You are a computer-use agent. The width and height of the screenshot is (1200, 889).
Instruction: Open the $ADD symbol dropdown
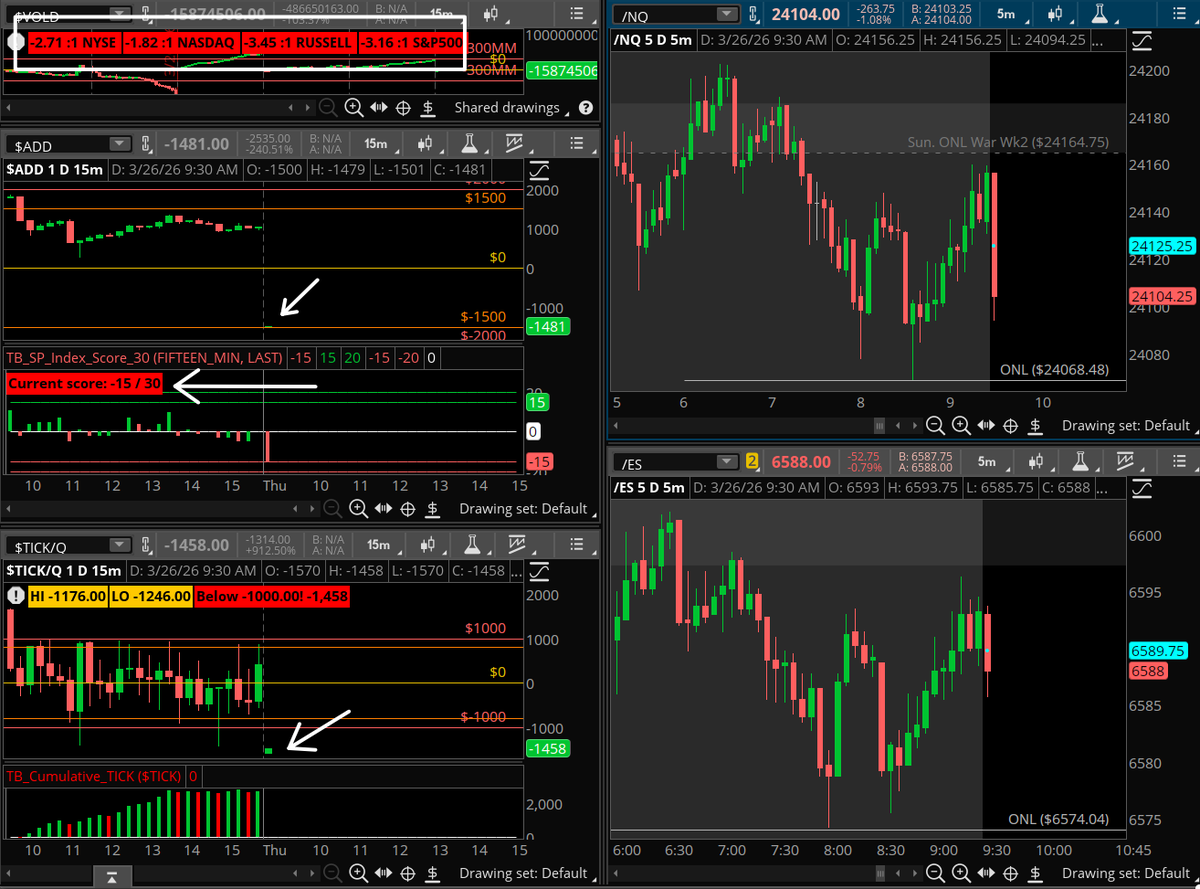(x=120, y=144)
